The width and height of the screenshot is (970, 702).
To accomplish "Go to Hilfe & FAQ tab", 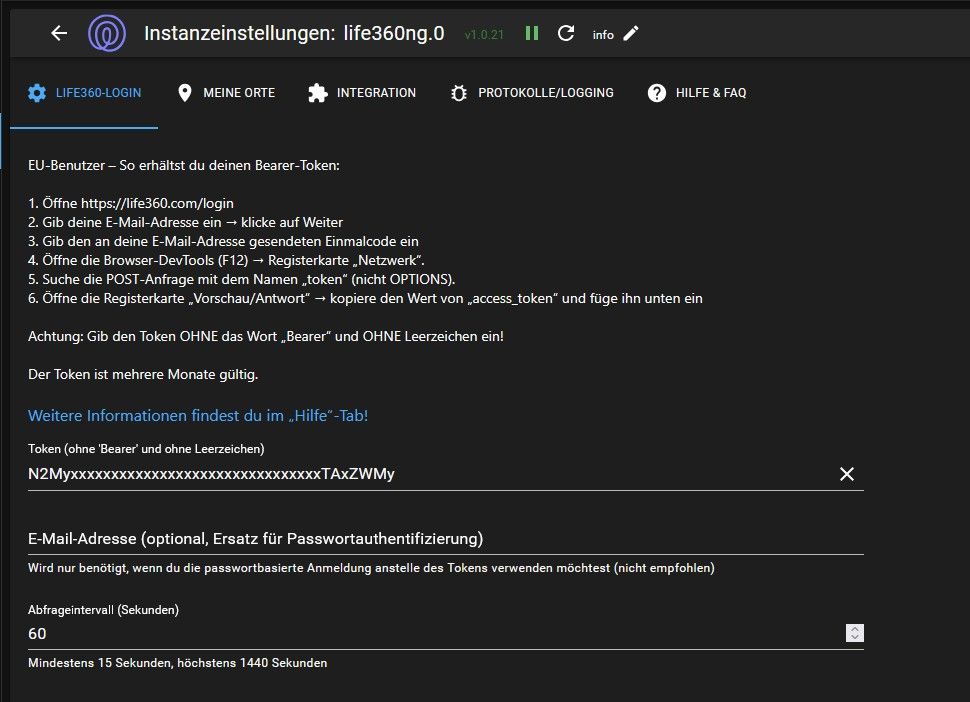I will pos(711,93).
